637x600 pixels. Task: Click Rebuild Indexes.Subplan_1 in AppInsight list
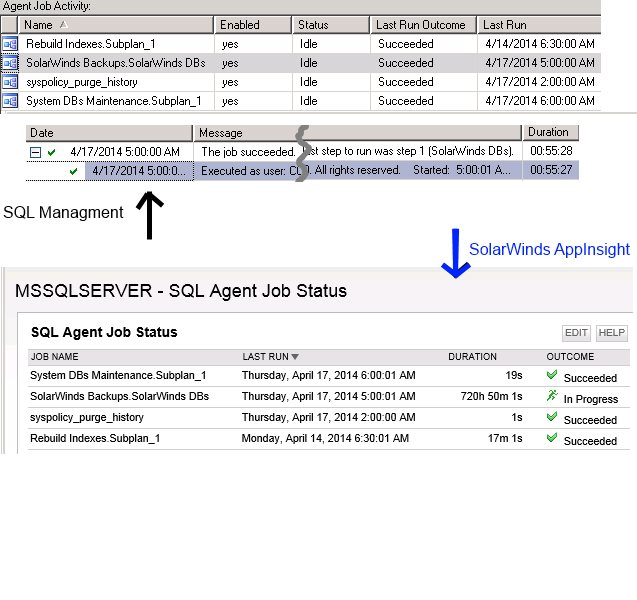(x=95, y=438)
